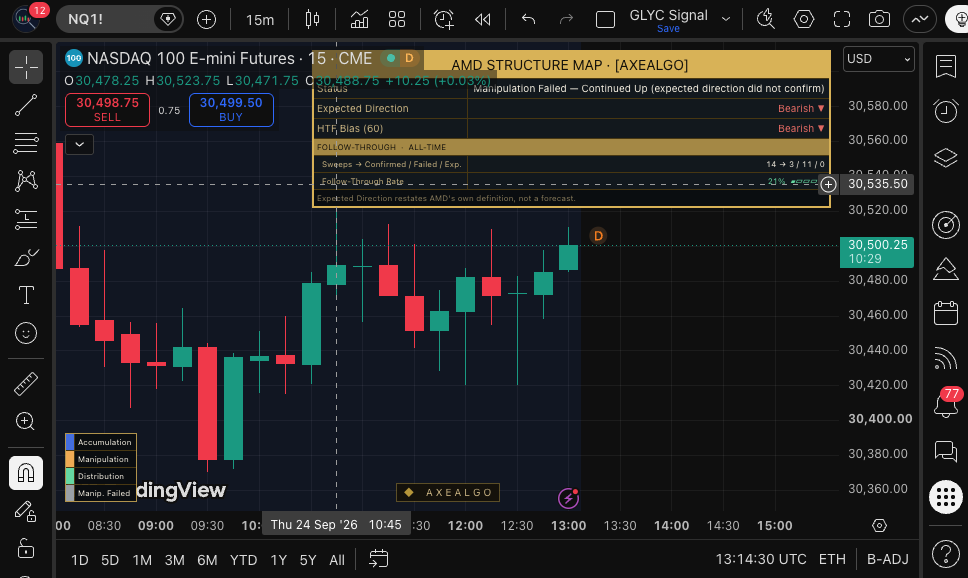Screen dimensions: 968x578
Task: Open the forecasting and measurement tools
Action: point(26,219)
